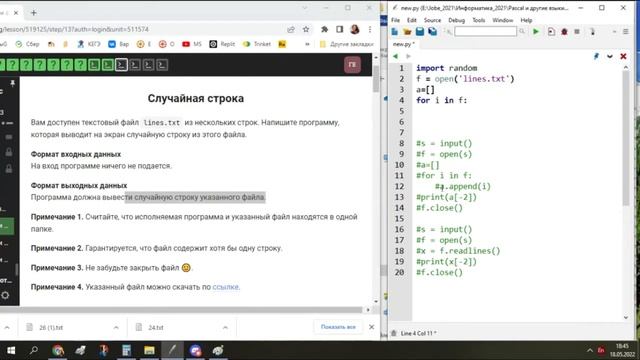Screen dimensions: 640x360
Task: Open the Chrome three-dot menu
Action: 370,29
